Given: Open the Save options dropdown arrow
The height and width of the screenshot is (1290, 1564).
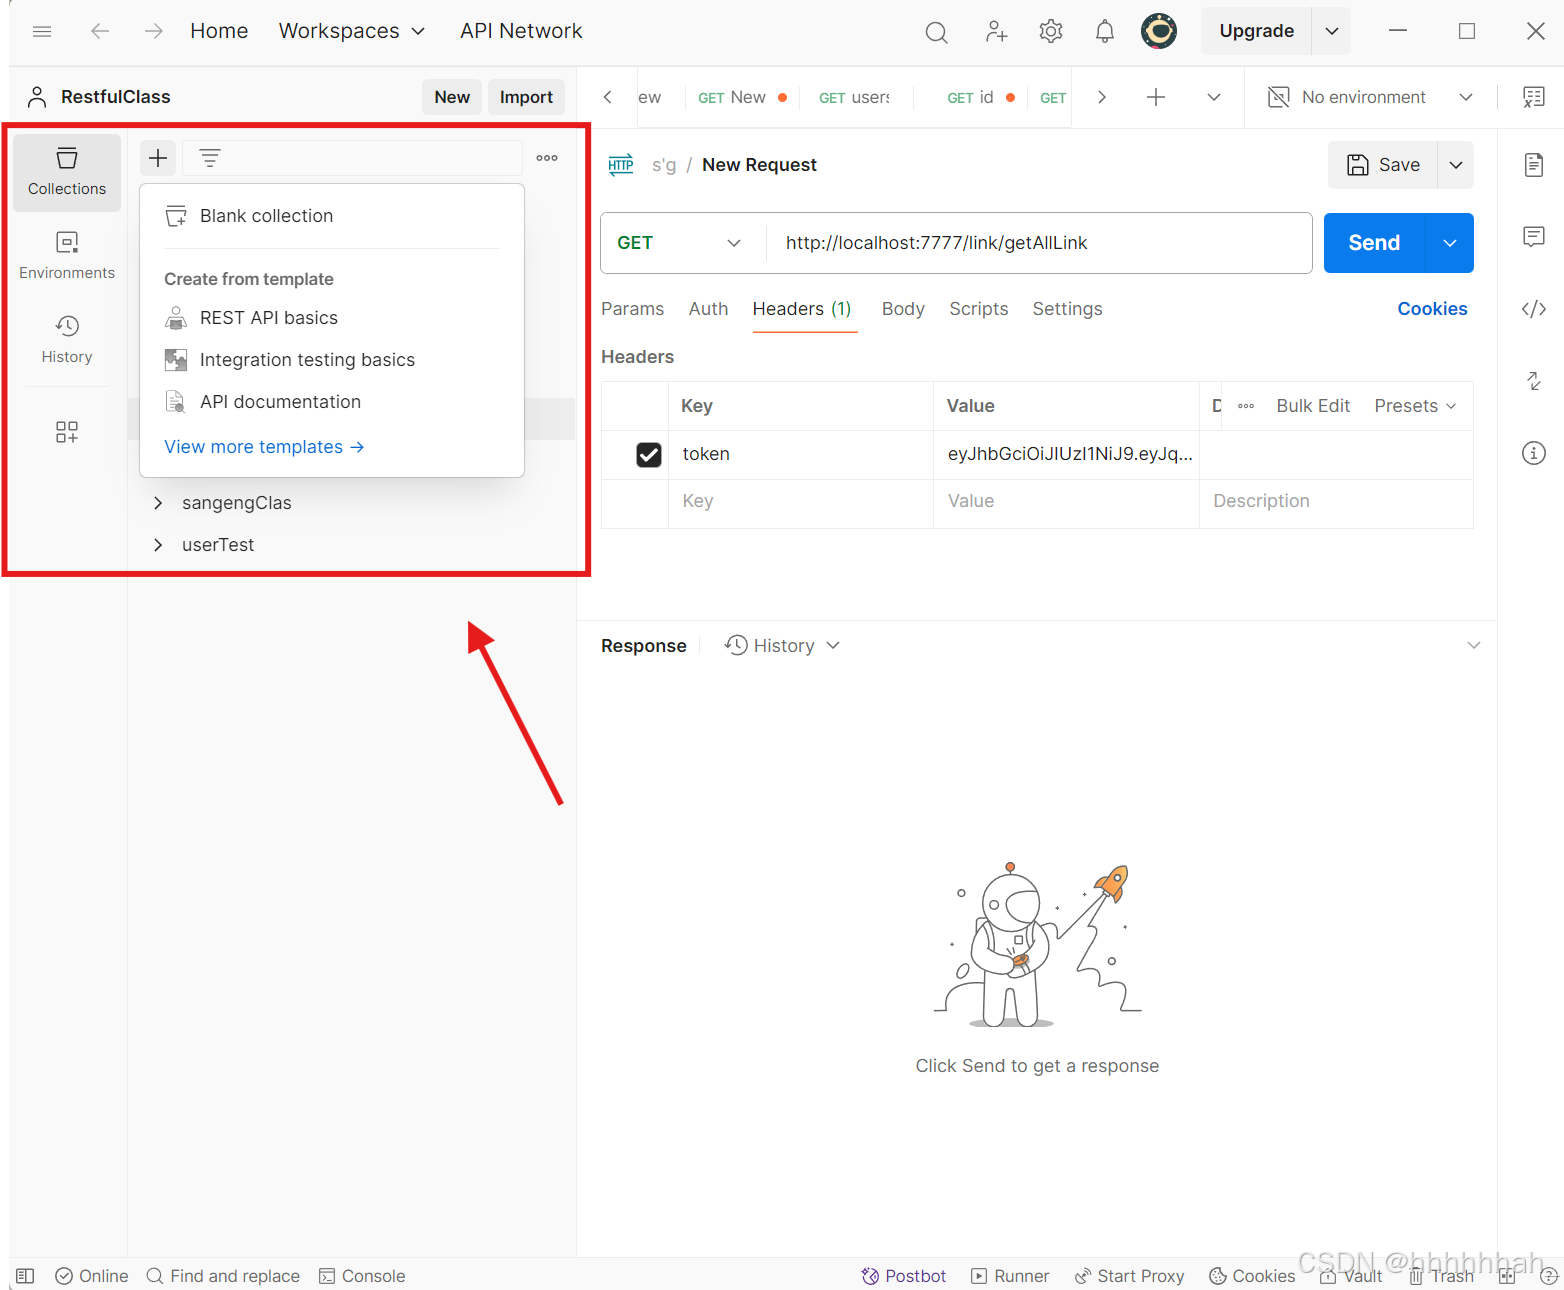Looking at the screenshot, I should coord(1456,165).
